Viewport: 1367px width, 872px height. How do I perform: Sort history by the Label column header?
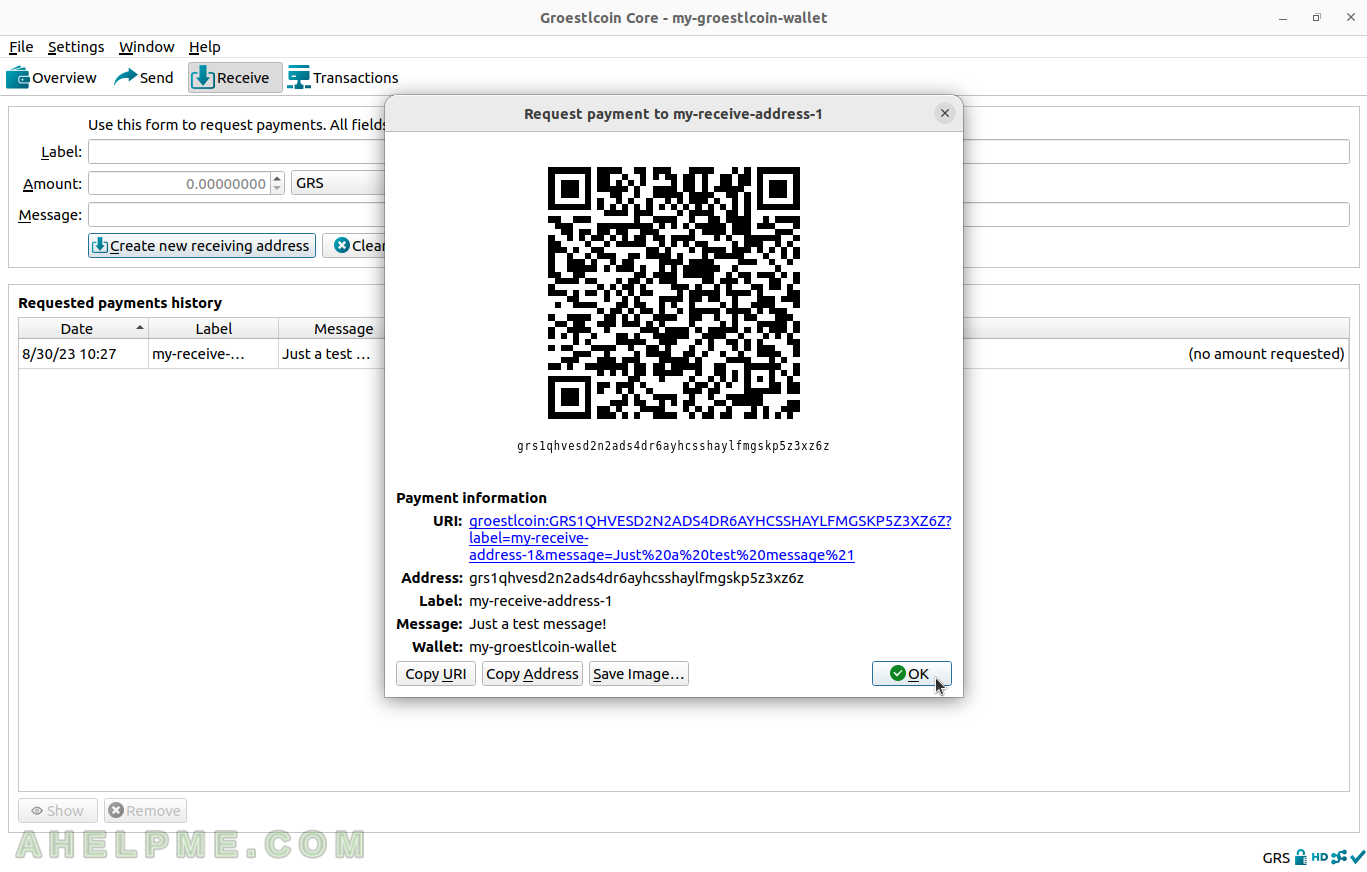click(213, 329)
